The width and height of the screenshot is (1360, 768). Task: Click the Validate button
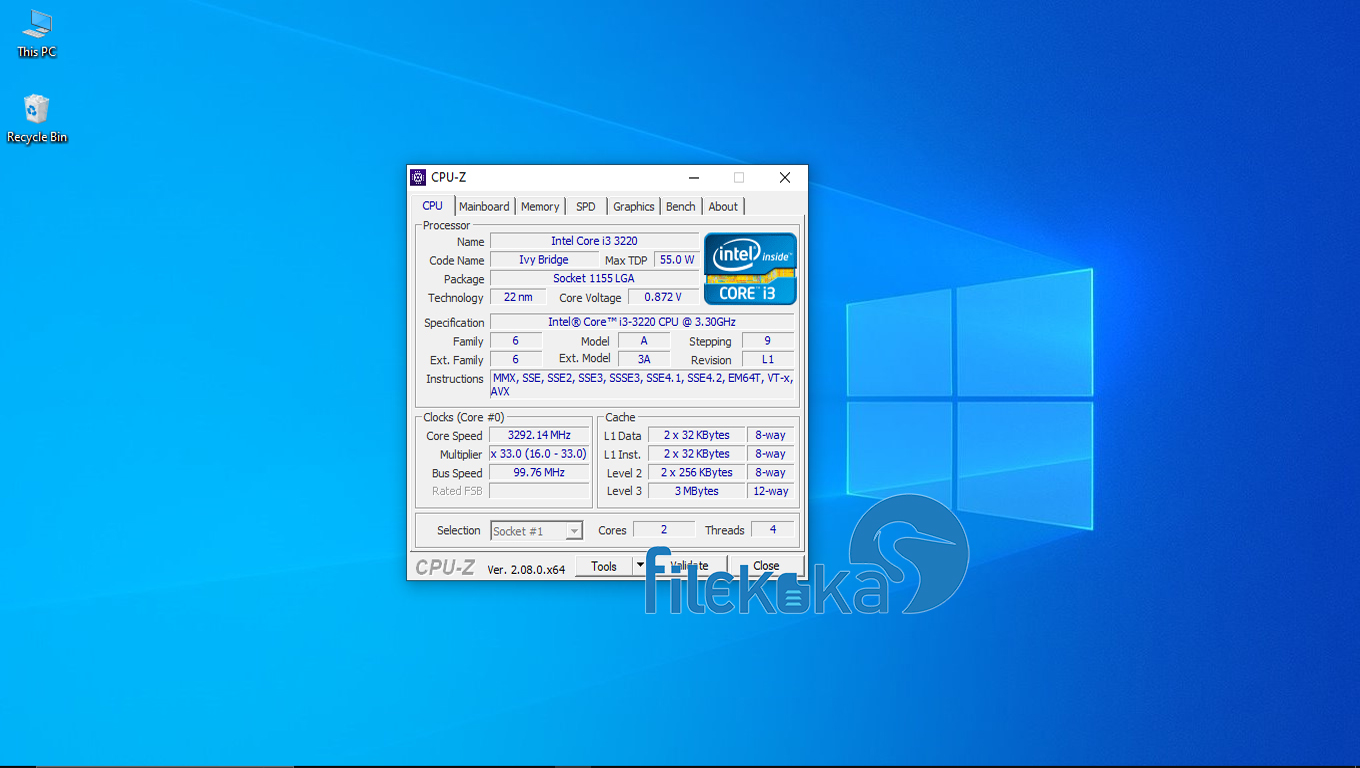point(688,566)
